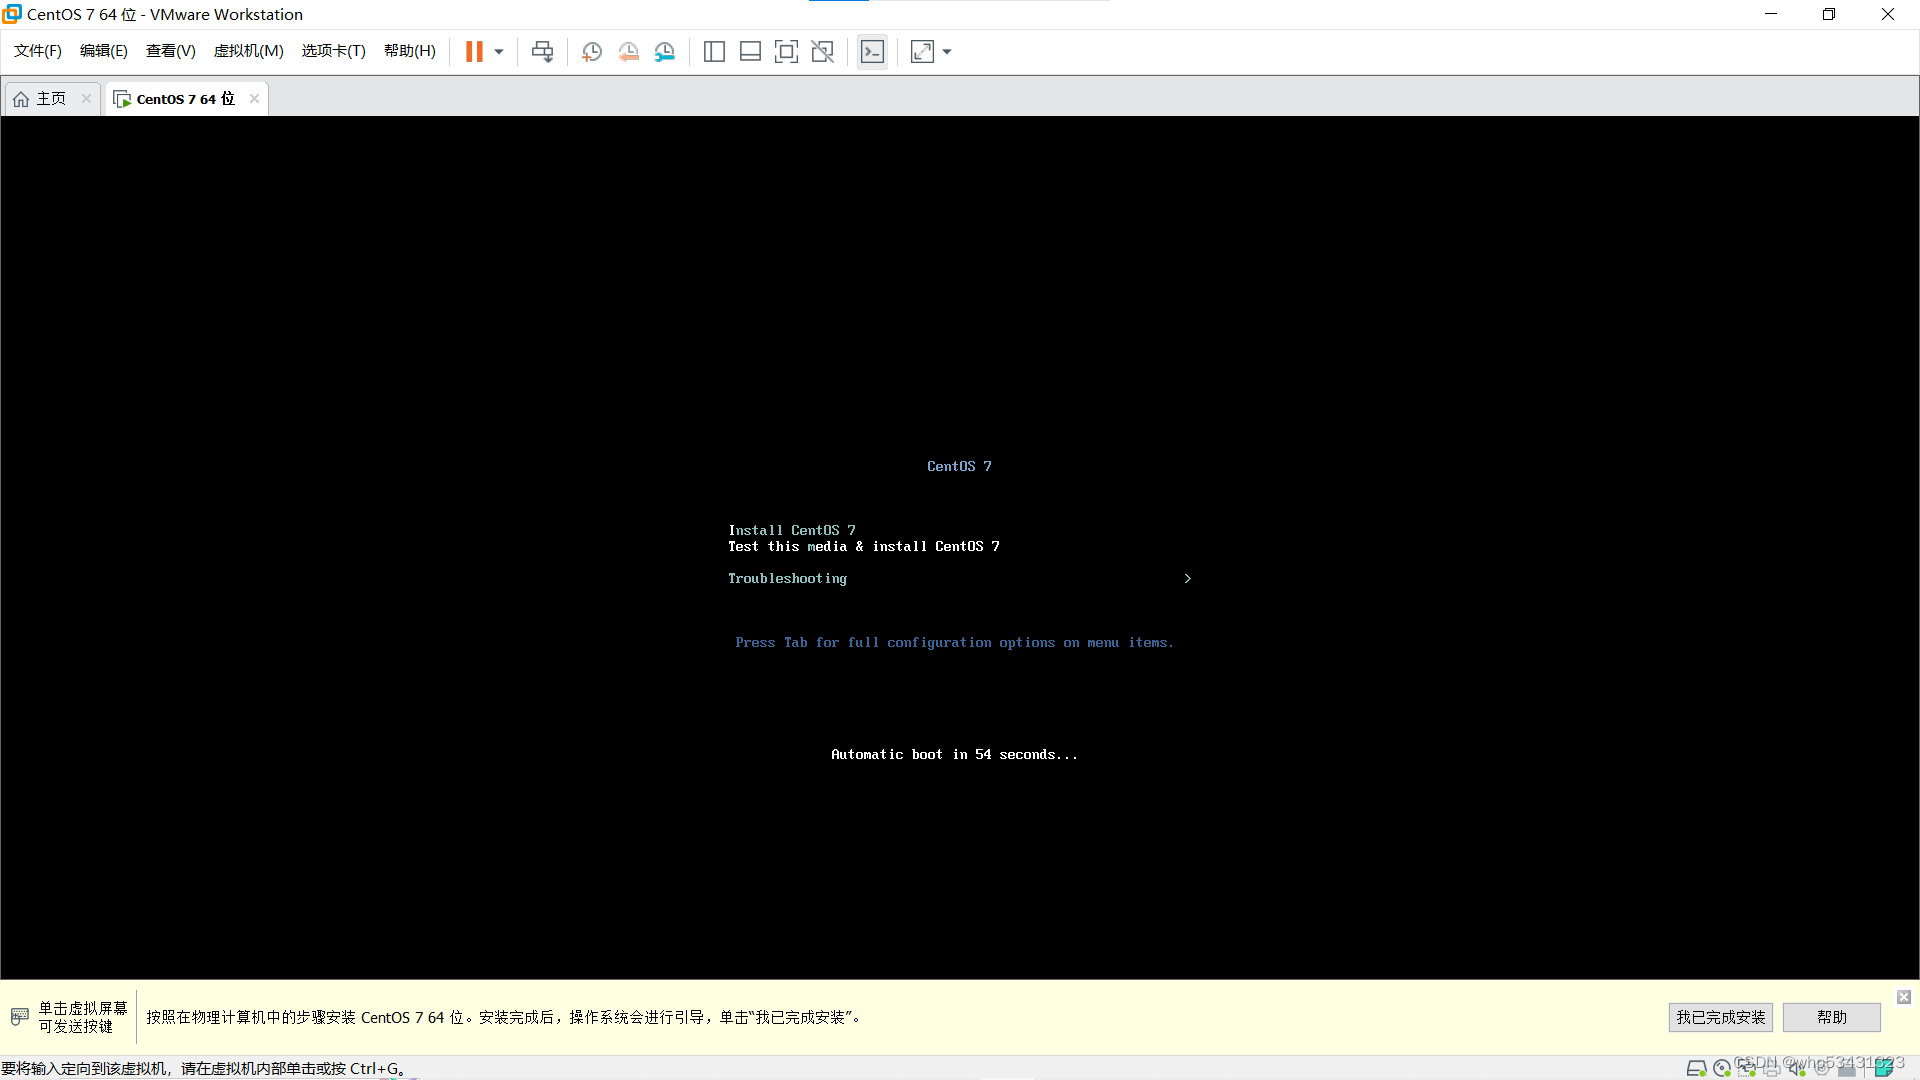The width and height of the screenshot is (1920, 1080).
Task: Click the sound card status icon
Action: pos(1797,1068)
